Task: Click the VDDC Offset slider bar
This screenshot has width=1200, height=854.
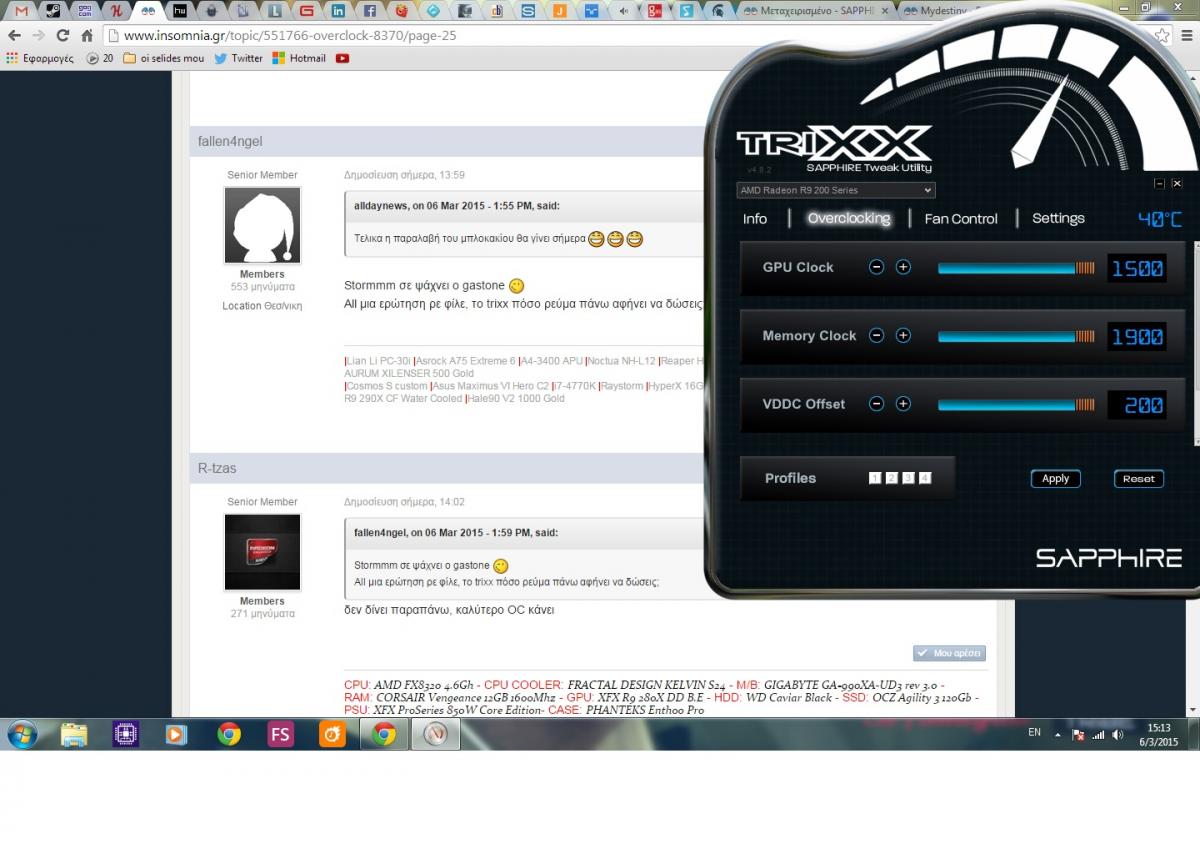Action: [x=1016, y=405]
